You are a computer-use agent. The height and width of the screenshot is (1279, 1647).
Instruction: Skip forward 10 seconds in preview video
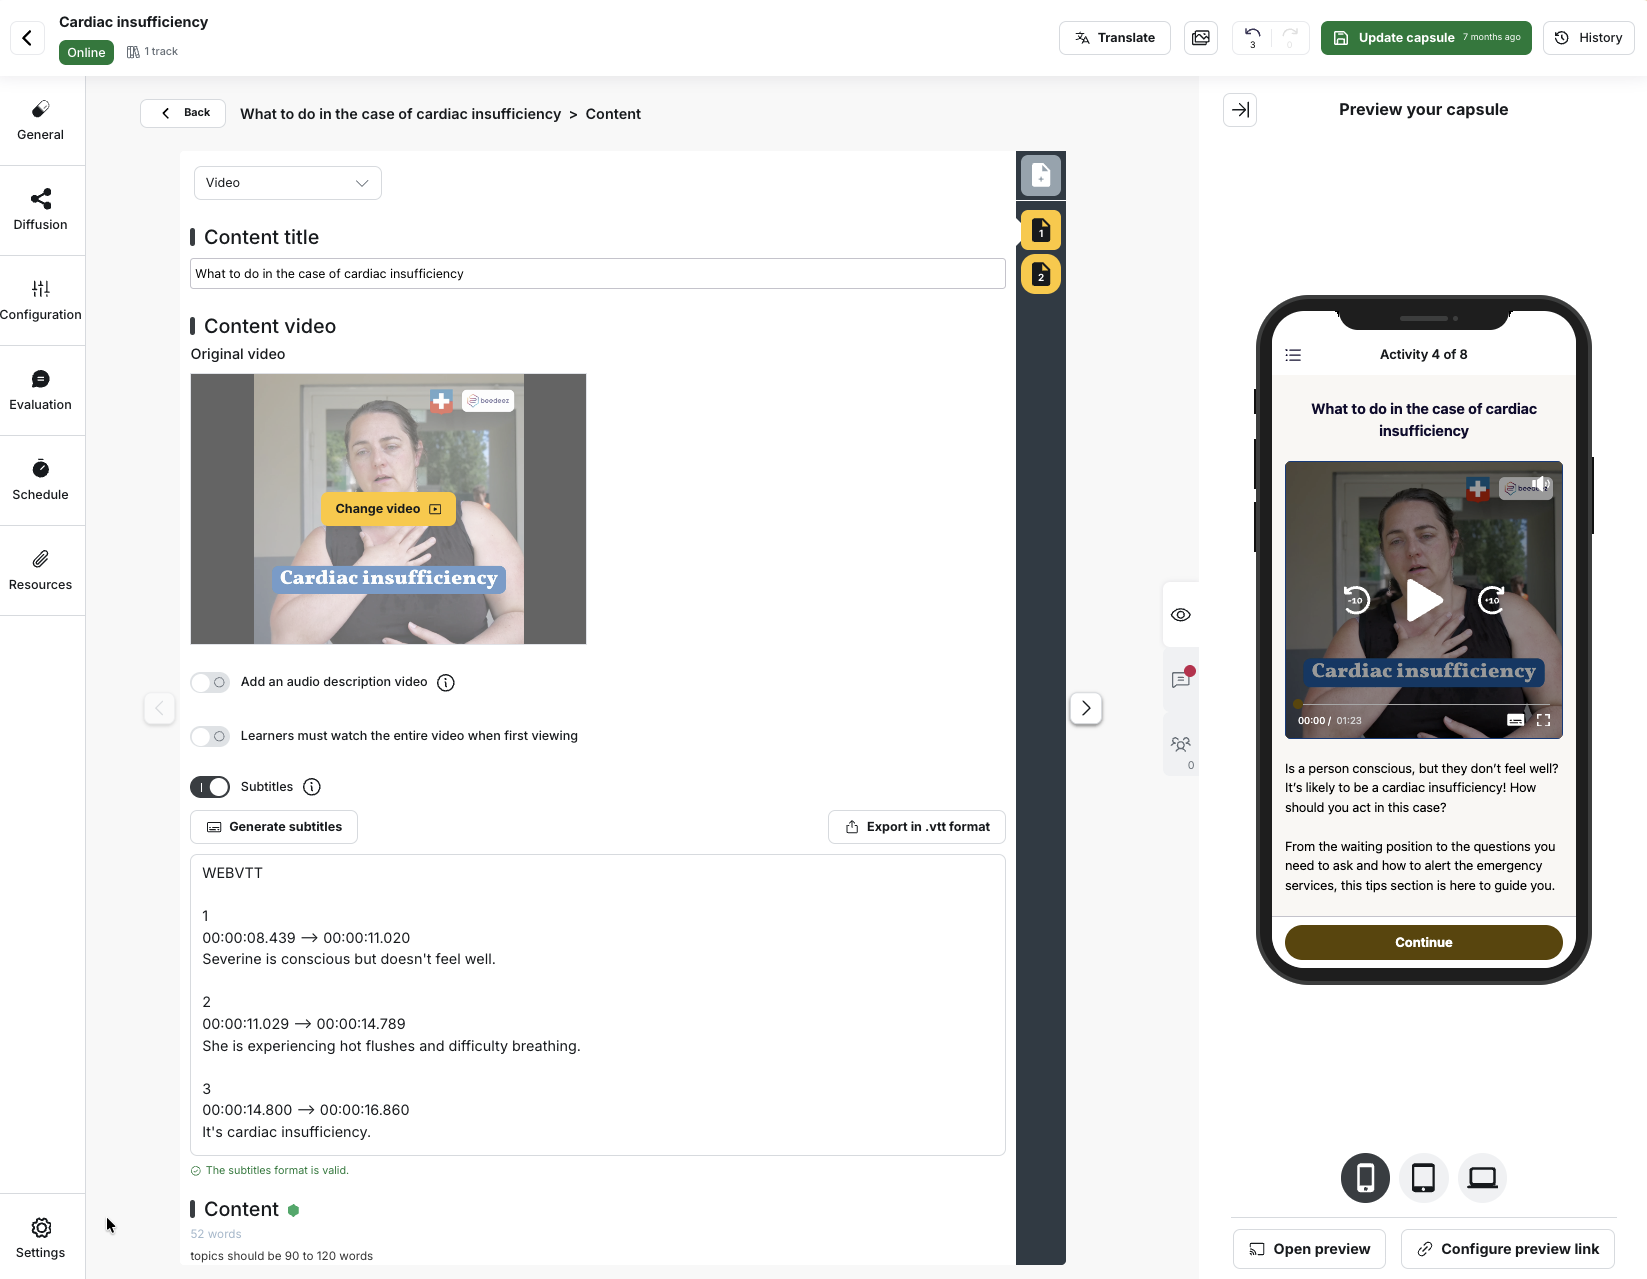(x=1492, y=600)
